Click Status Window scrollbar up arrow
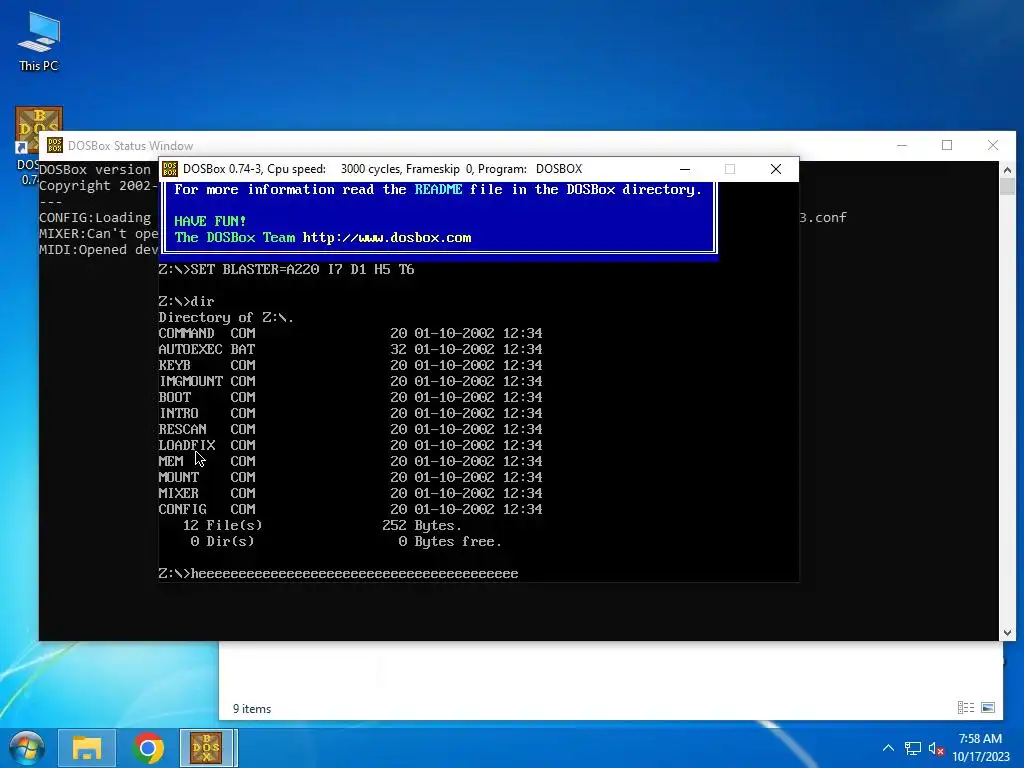Image resolution: width=1024 pixels, height=768 pixels. click(1007, 170)
